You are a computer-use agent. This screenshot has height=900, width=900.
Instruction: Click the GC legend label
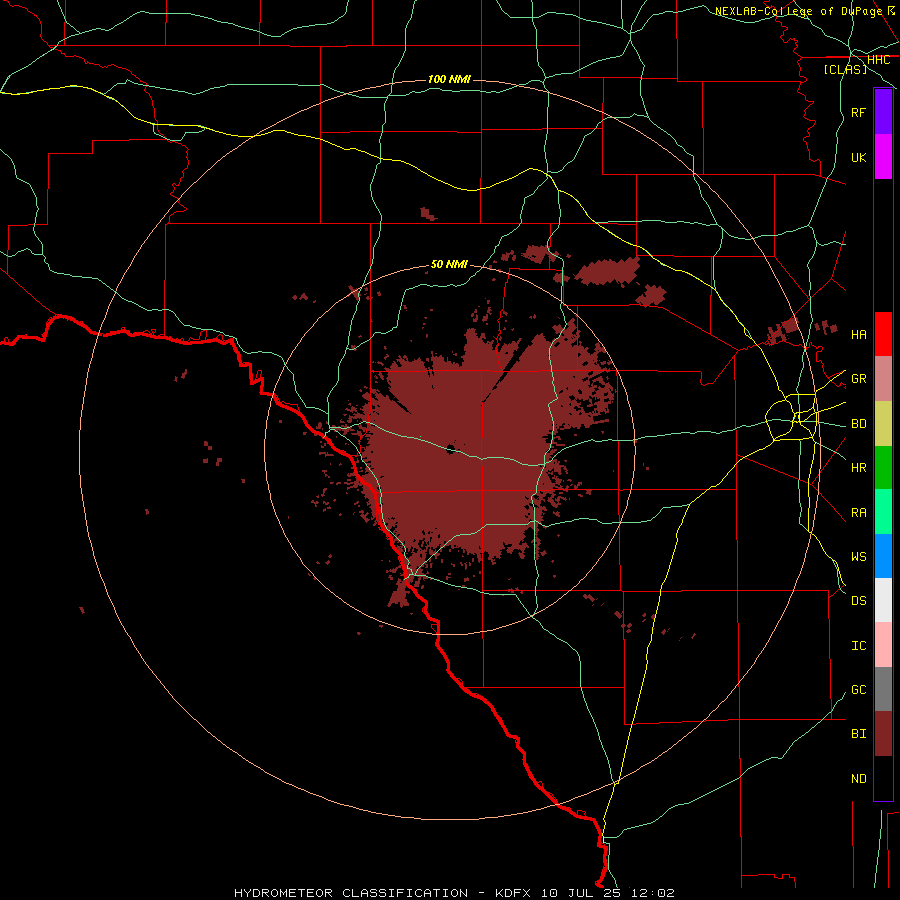tap(858, 690)
